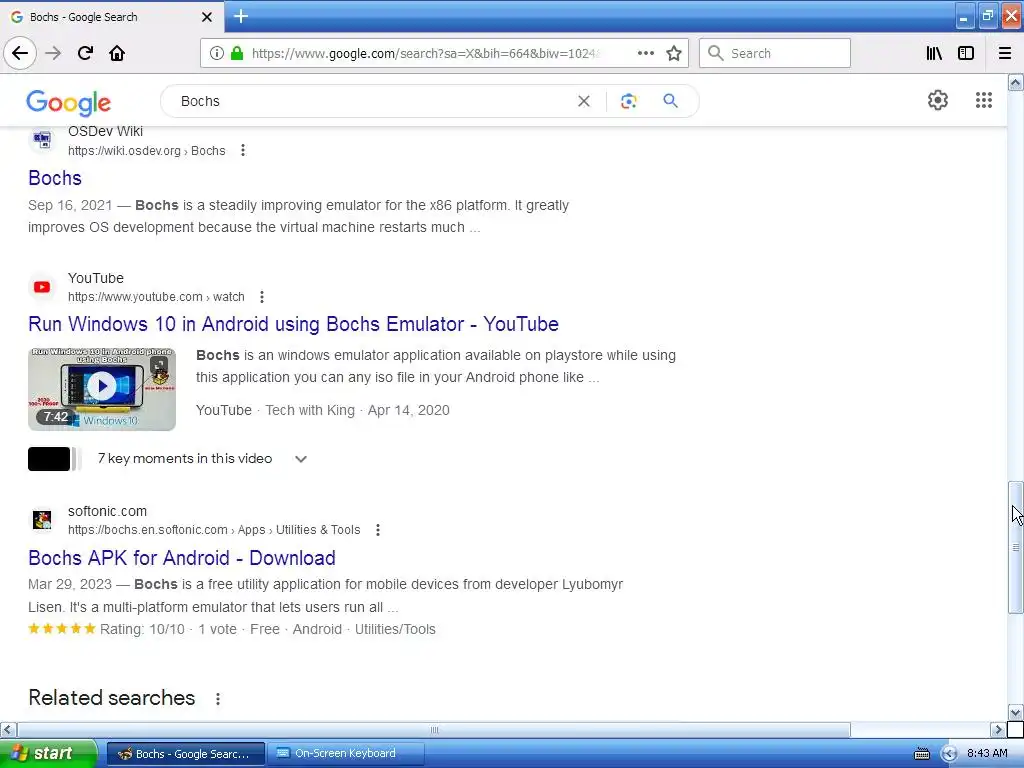Image resolution: width=1024 pixels, height=768 pixels.
Task: Open the Google apps grid
Action: [984, 100]
